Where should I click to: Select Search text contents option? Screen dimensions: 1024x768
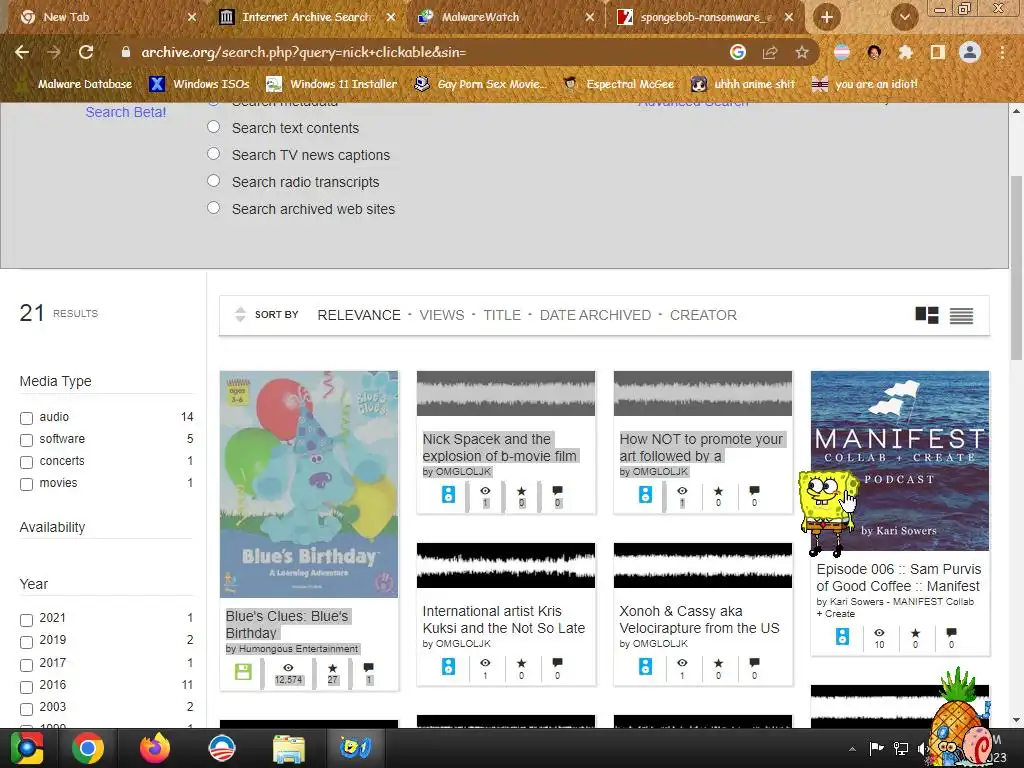point(214,127)
